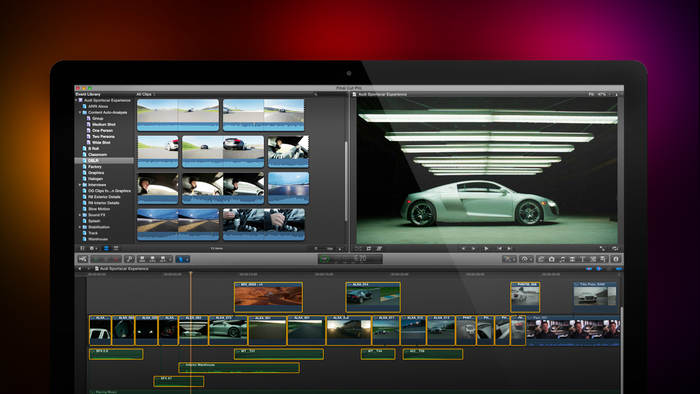
Task: Select the Warehouse collection
Action: [x=98, y=239]
